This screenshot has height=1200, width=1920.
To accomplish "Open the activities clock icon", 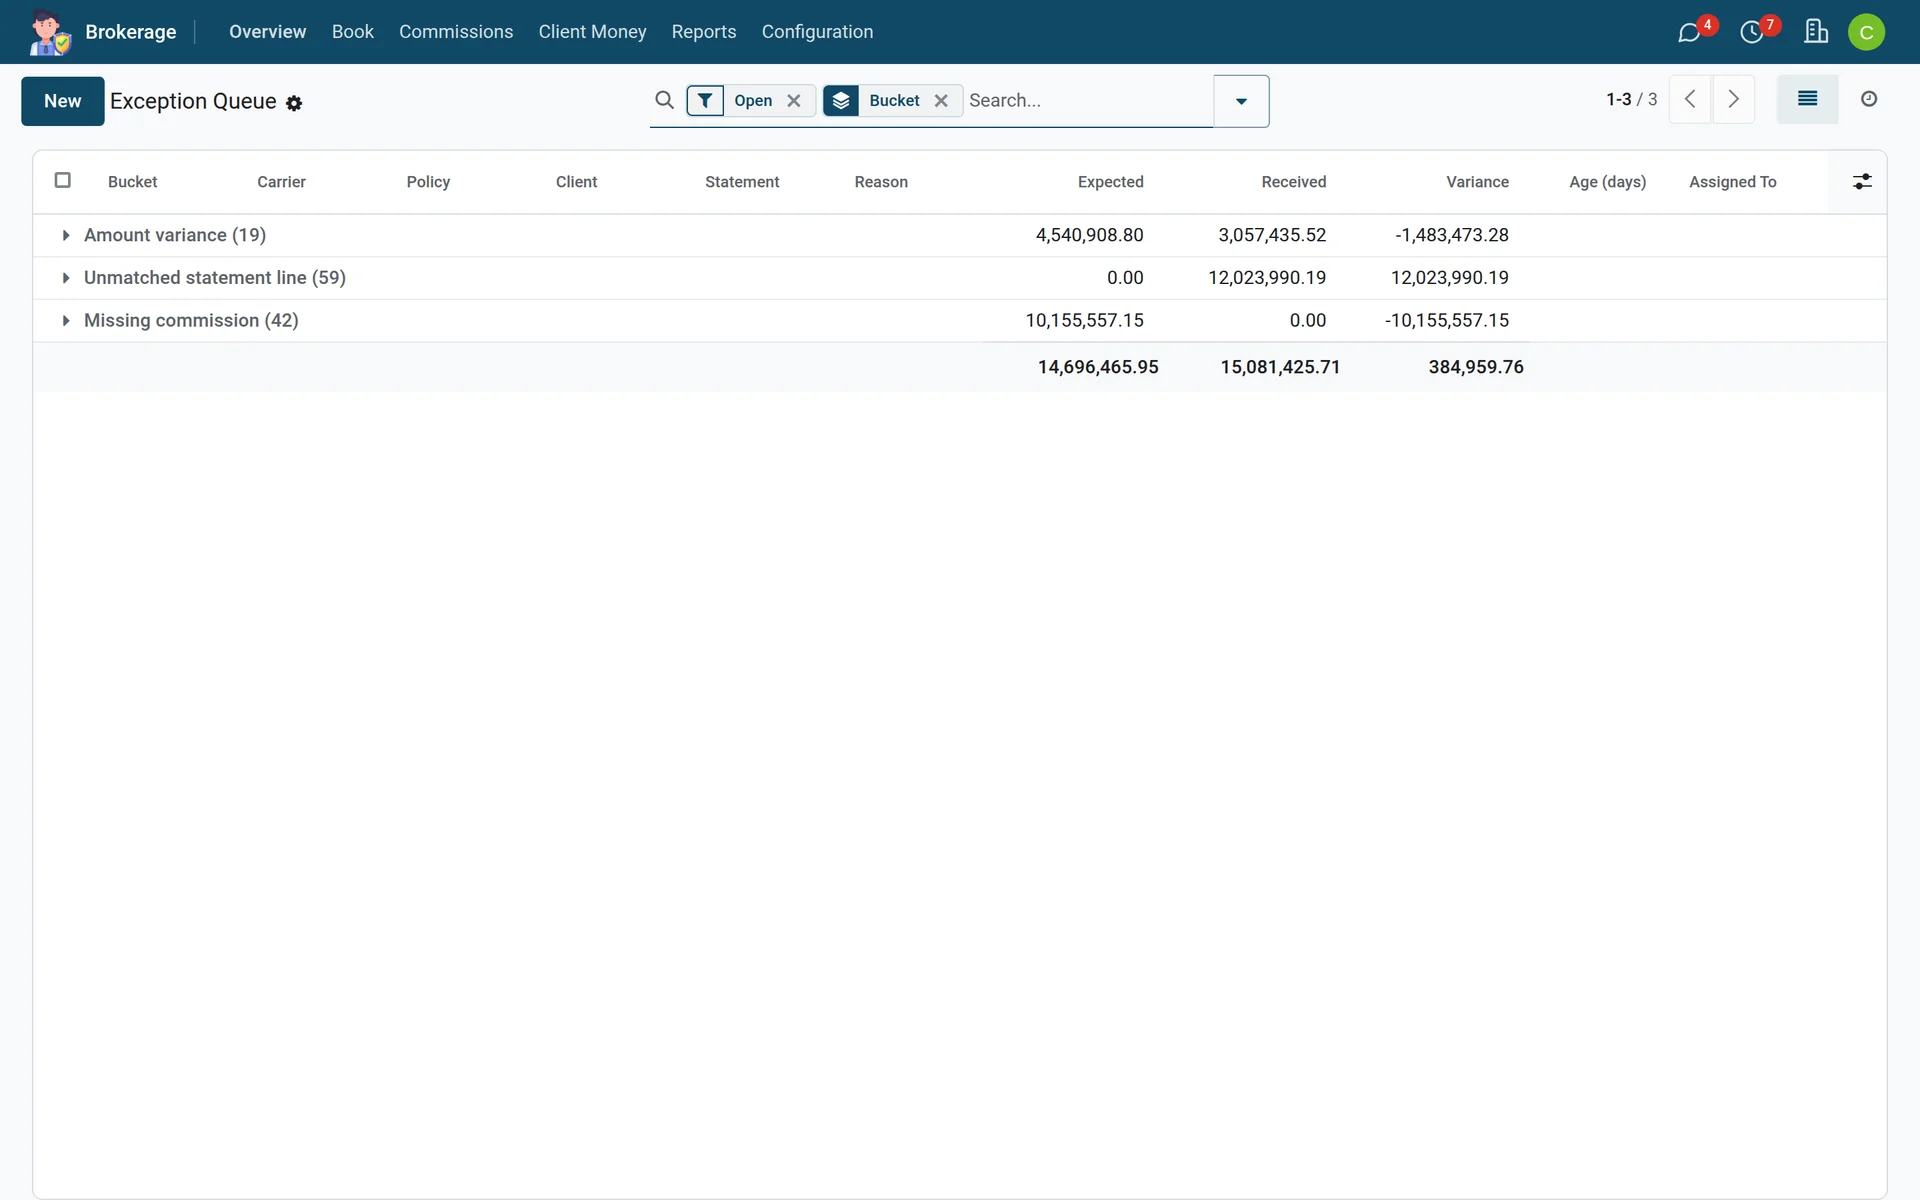I will (x=1751, y=32).
